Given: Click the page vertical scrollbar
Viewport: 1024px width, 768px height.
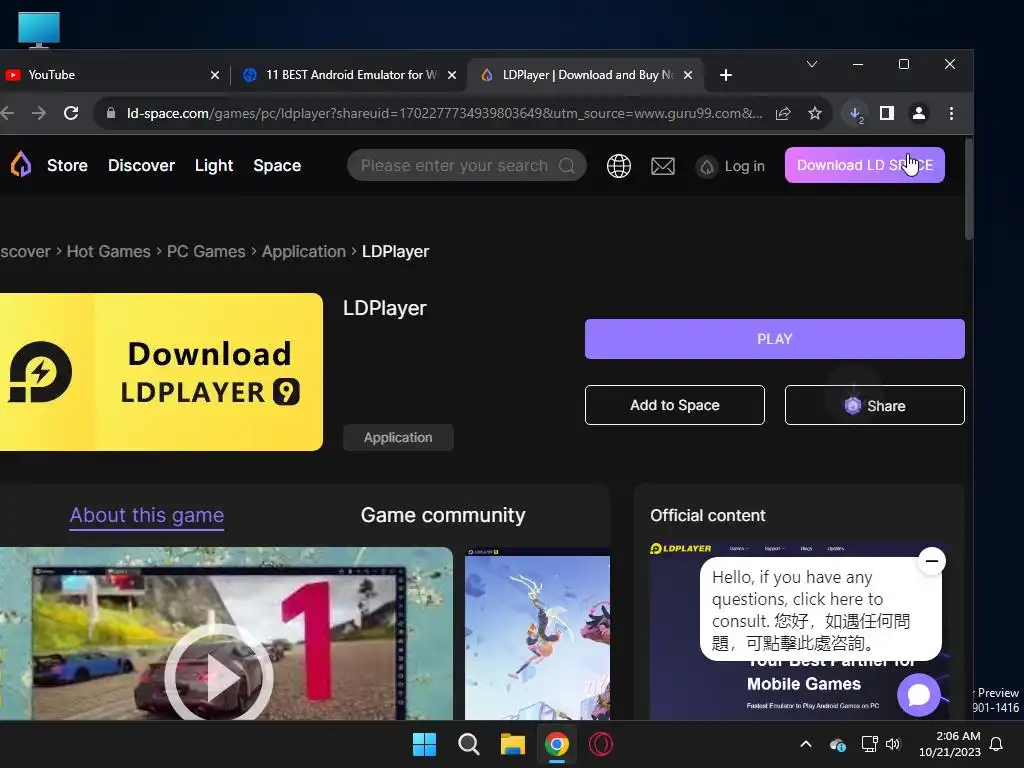Looking at the screenshot, I should [968, 189].
